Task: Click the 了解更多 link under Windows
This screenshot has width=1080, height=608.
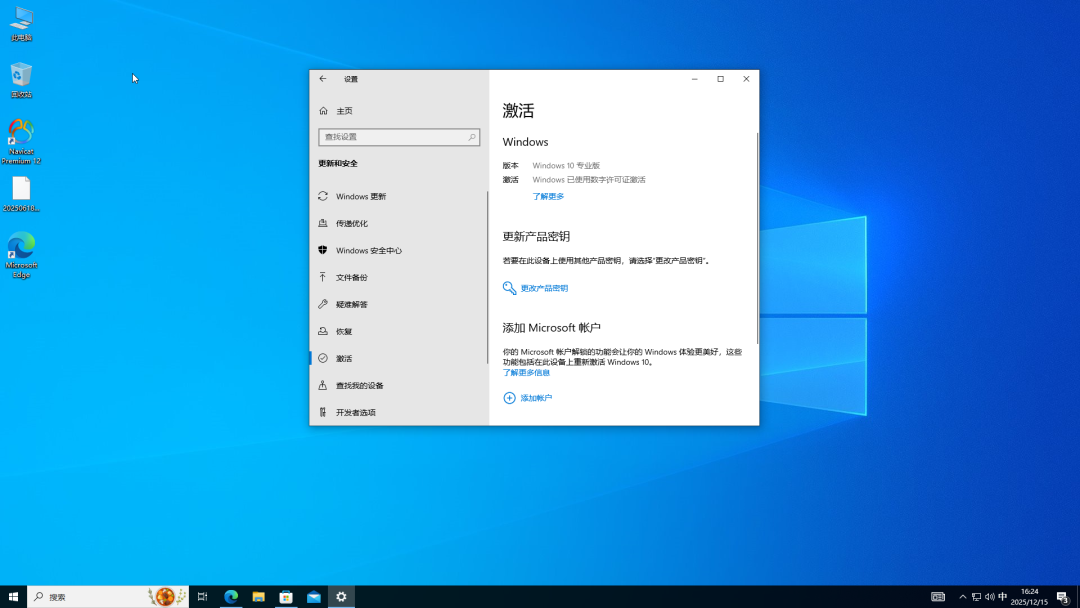Action: click(x=548, y=196)
